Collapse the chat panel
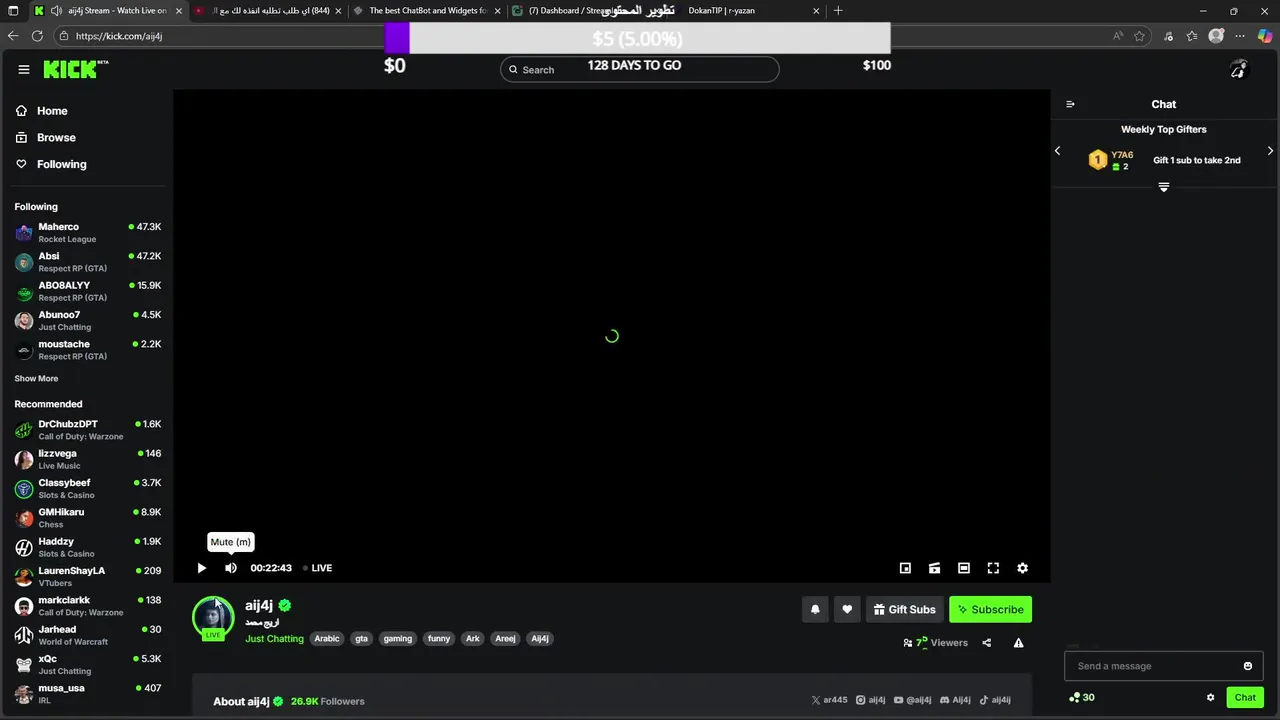This screenshot has width=1280, height=720. pos(1070,104)
